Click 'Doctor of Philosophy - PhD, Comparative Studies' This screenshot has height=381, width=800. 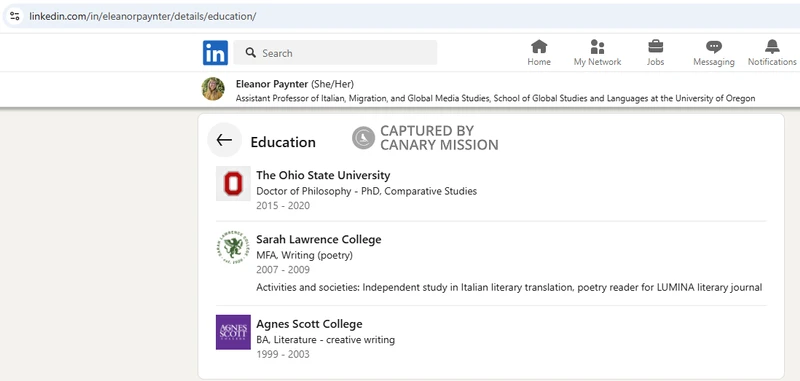pyautogui.click(x=366, y=192)
